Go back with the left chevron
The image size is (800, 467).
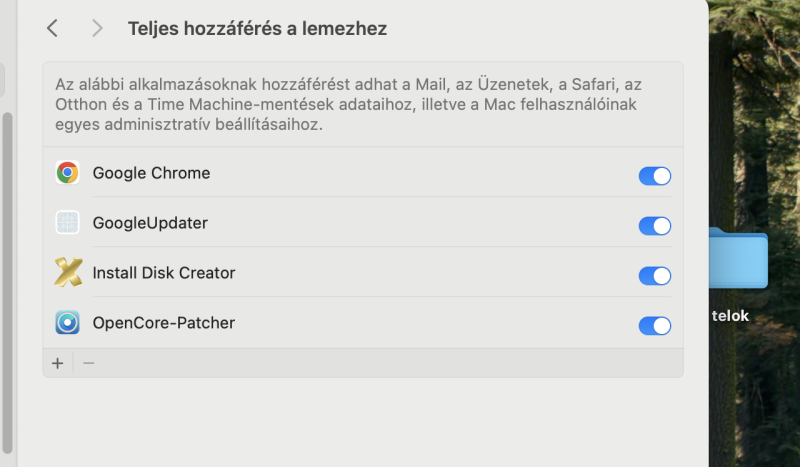[52, 29]
